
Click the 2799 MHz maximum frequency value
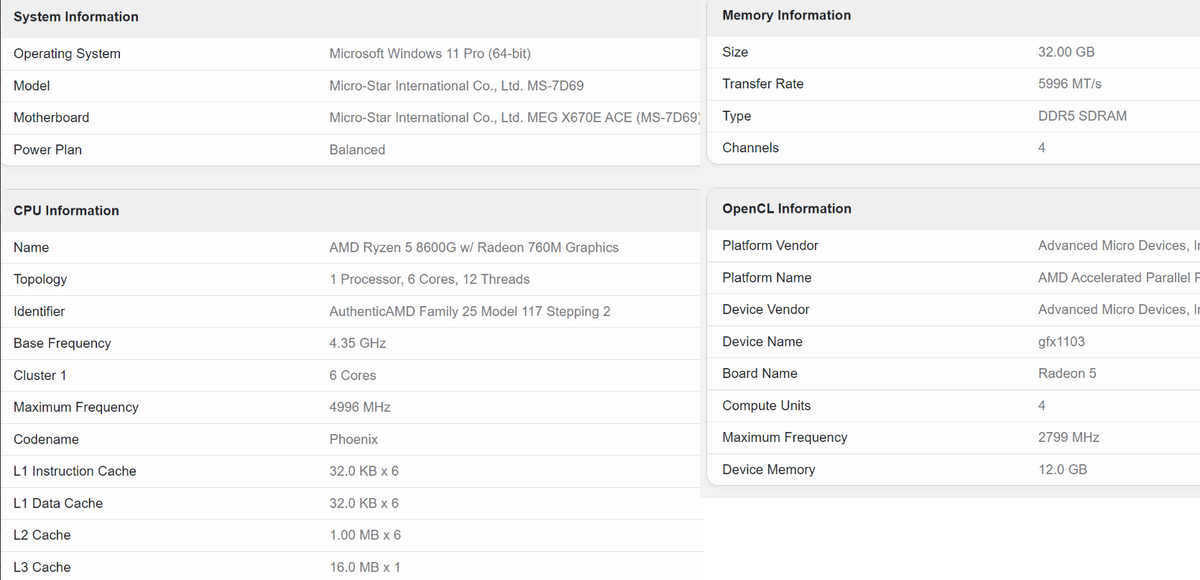tap(1068, 438)
